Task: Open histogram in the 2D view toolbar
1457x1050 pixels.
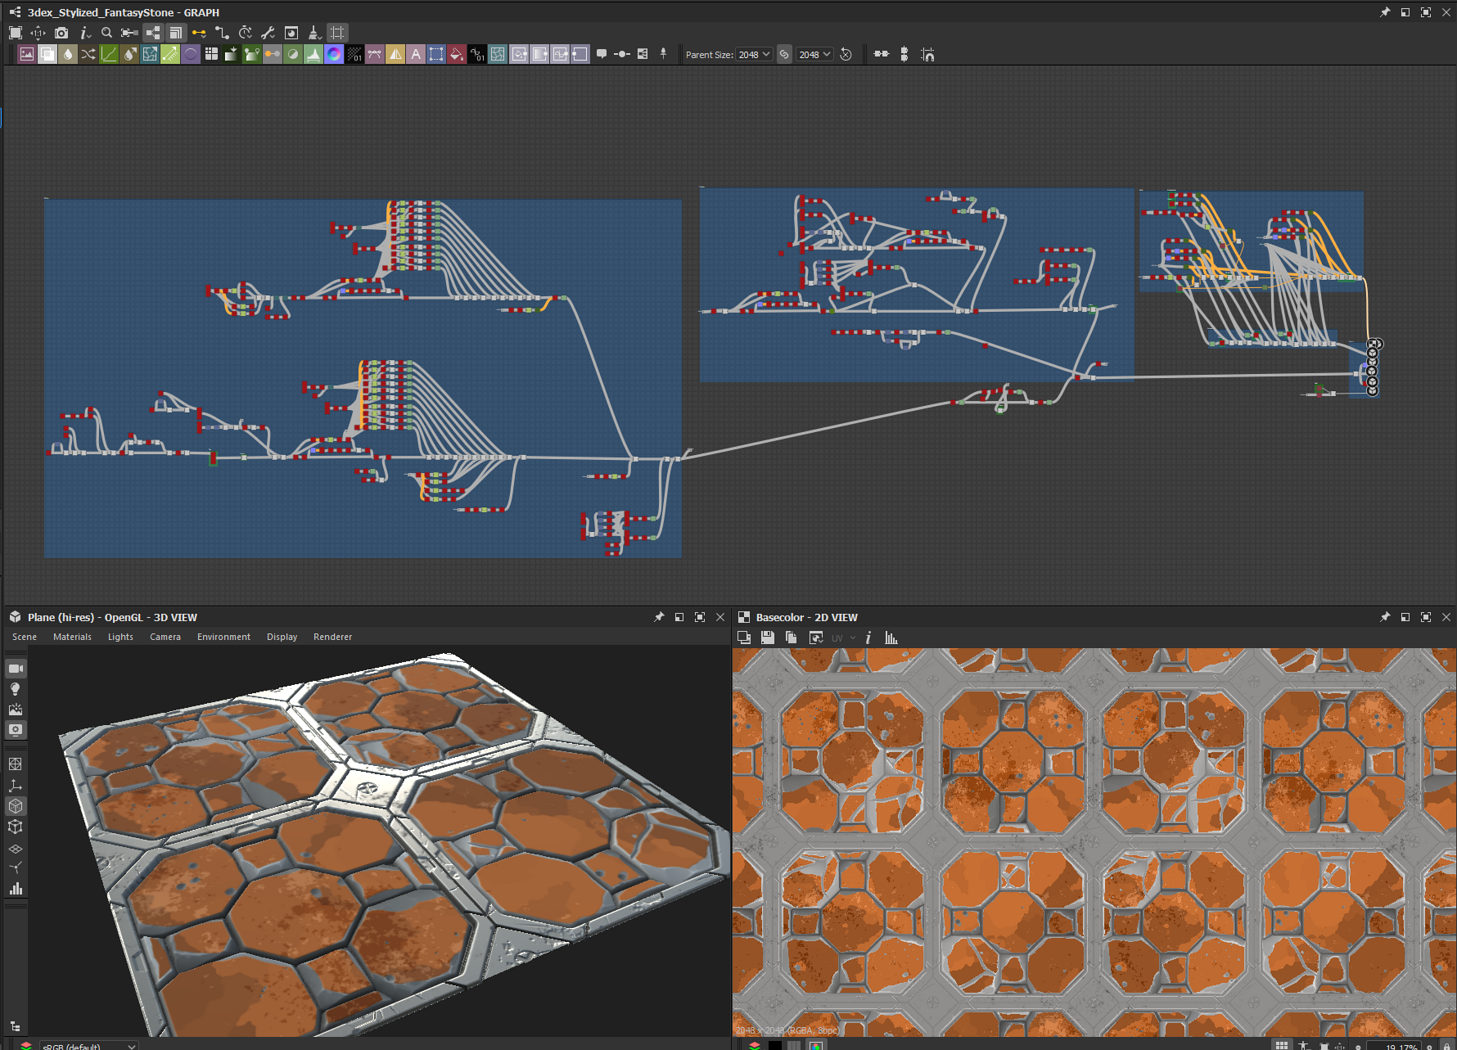Action: (891, 638)
